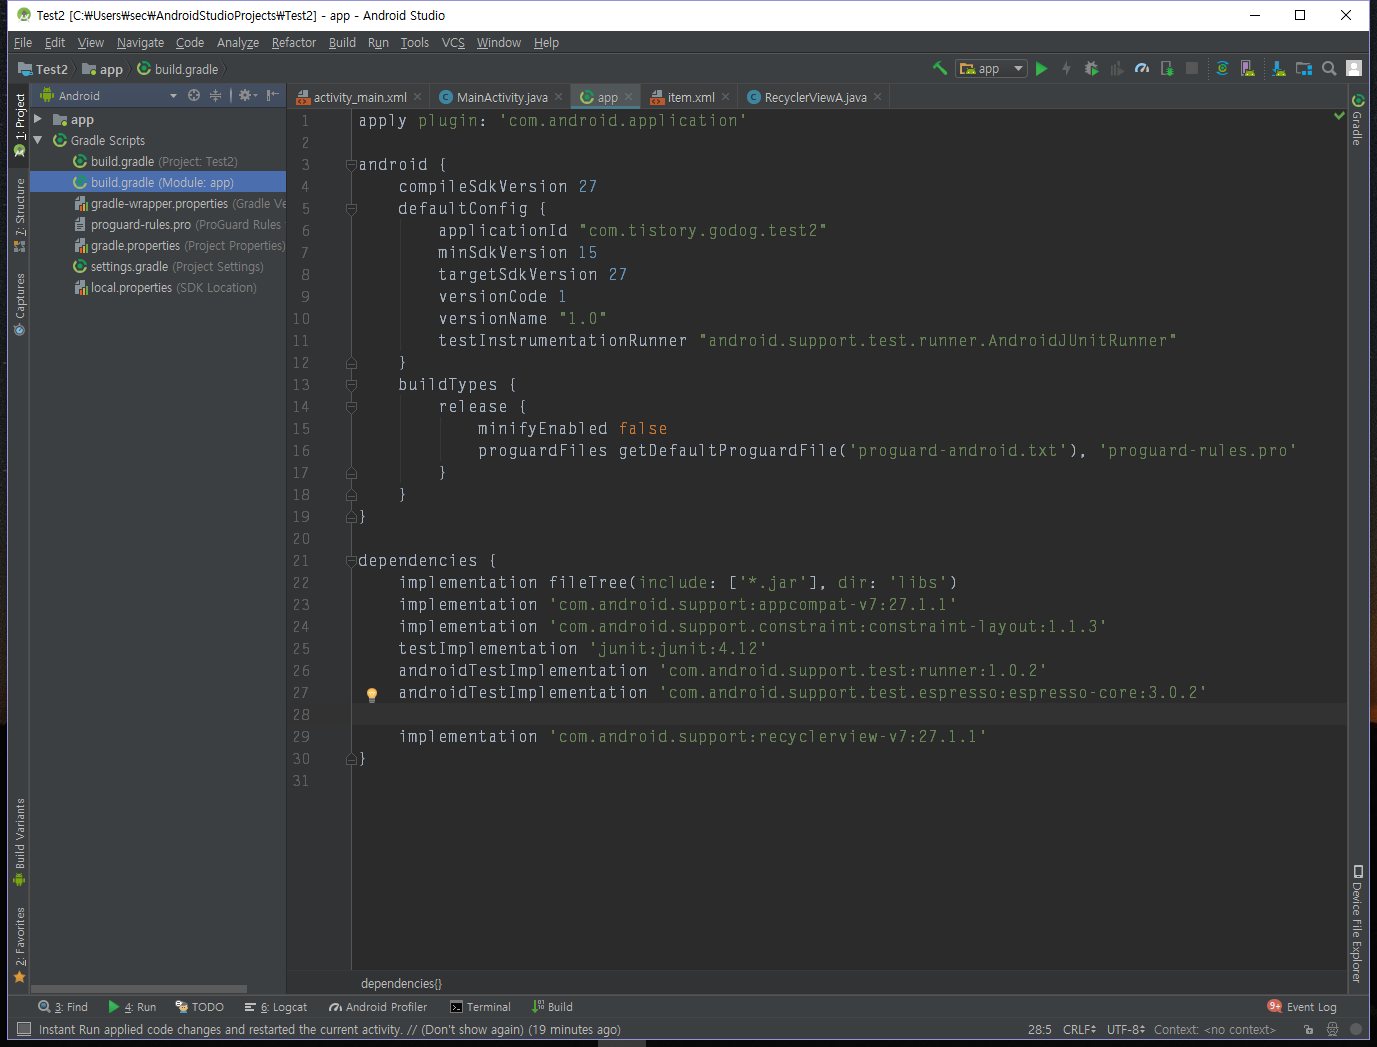Click the Apply Changes lightning icon
This screenshot has width=1377, height=1047.
[x=1066, y=68]
